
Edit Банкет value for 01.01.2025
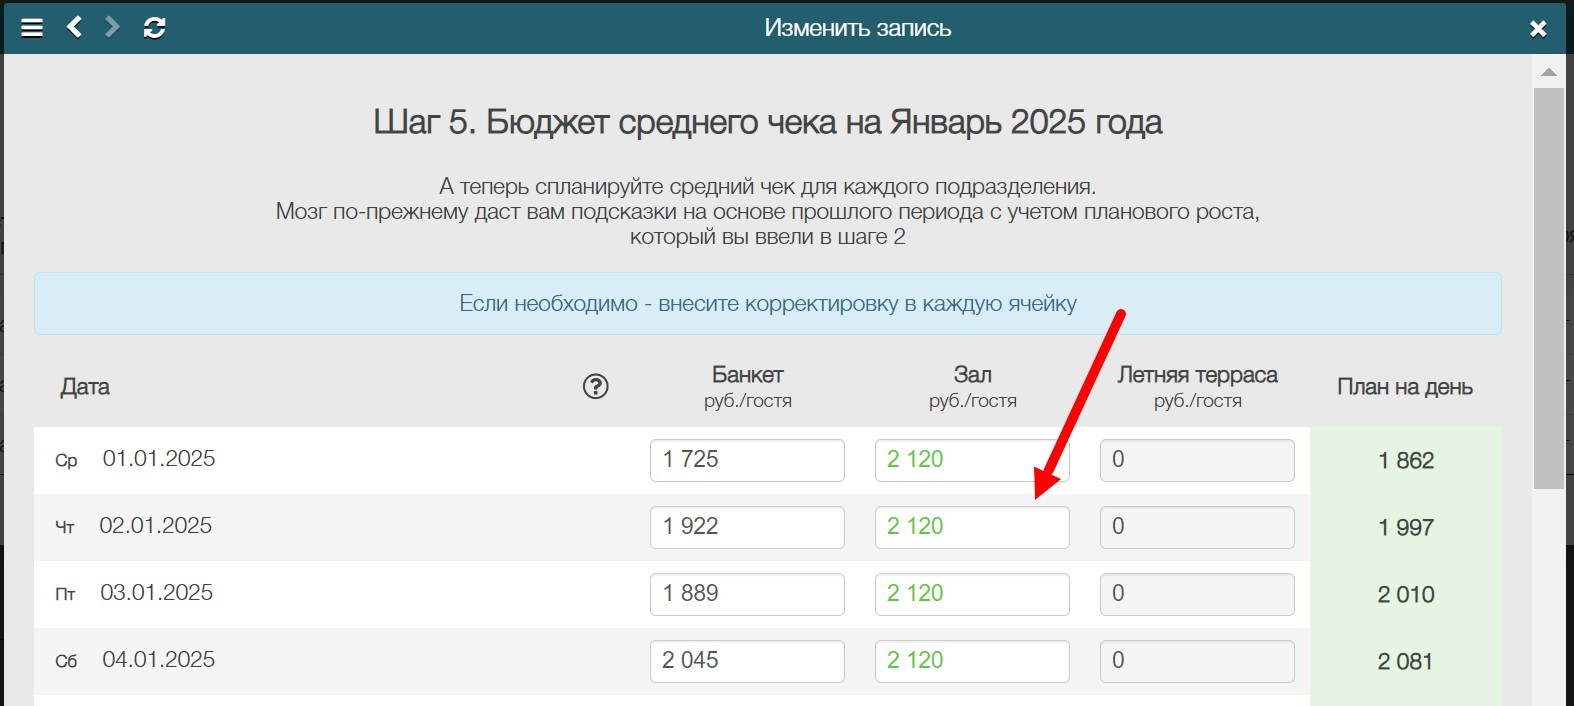[x=746, y=460]
